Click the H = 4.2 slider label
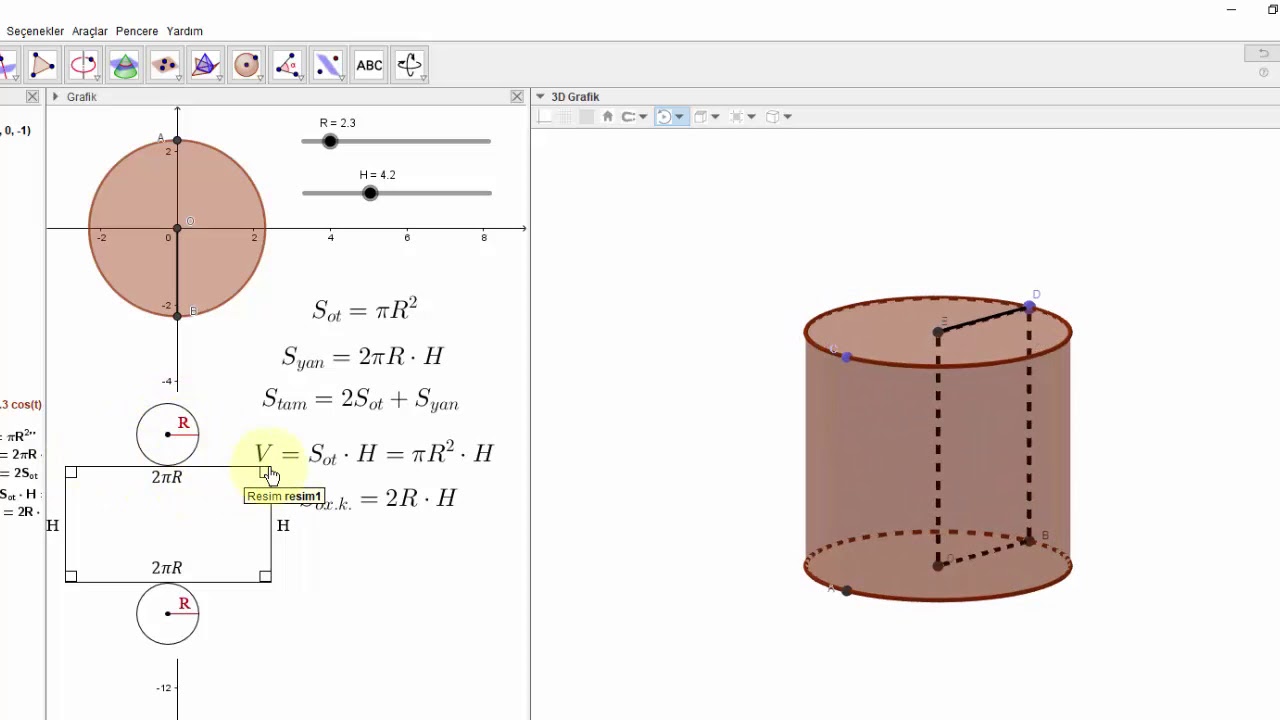The image size is (1280, 720). tap(378, 175)
